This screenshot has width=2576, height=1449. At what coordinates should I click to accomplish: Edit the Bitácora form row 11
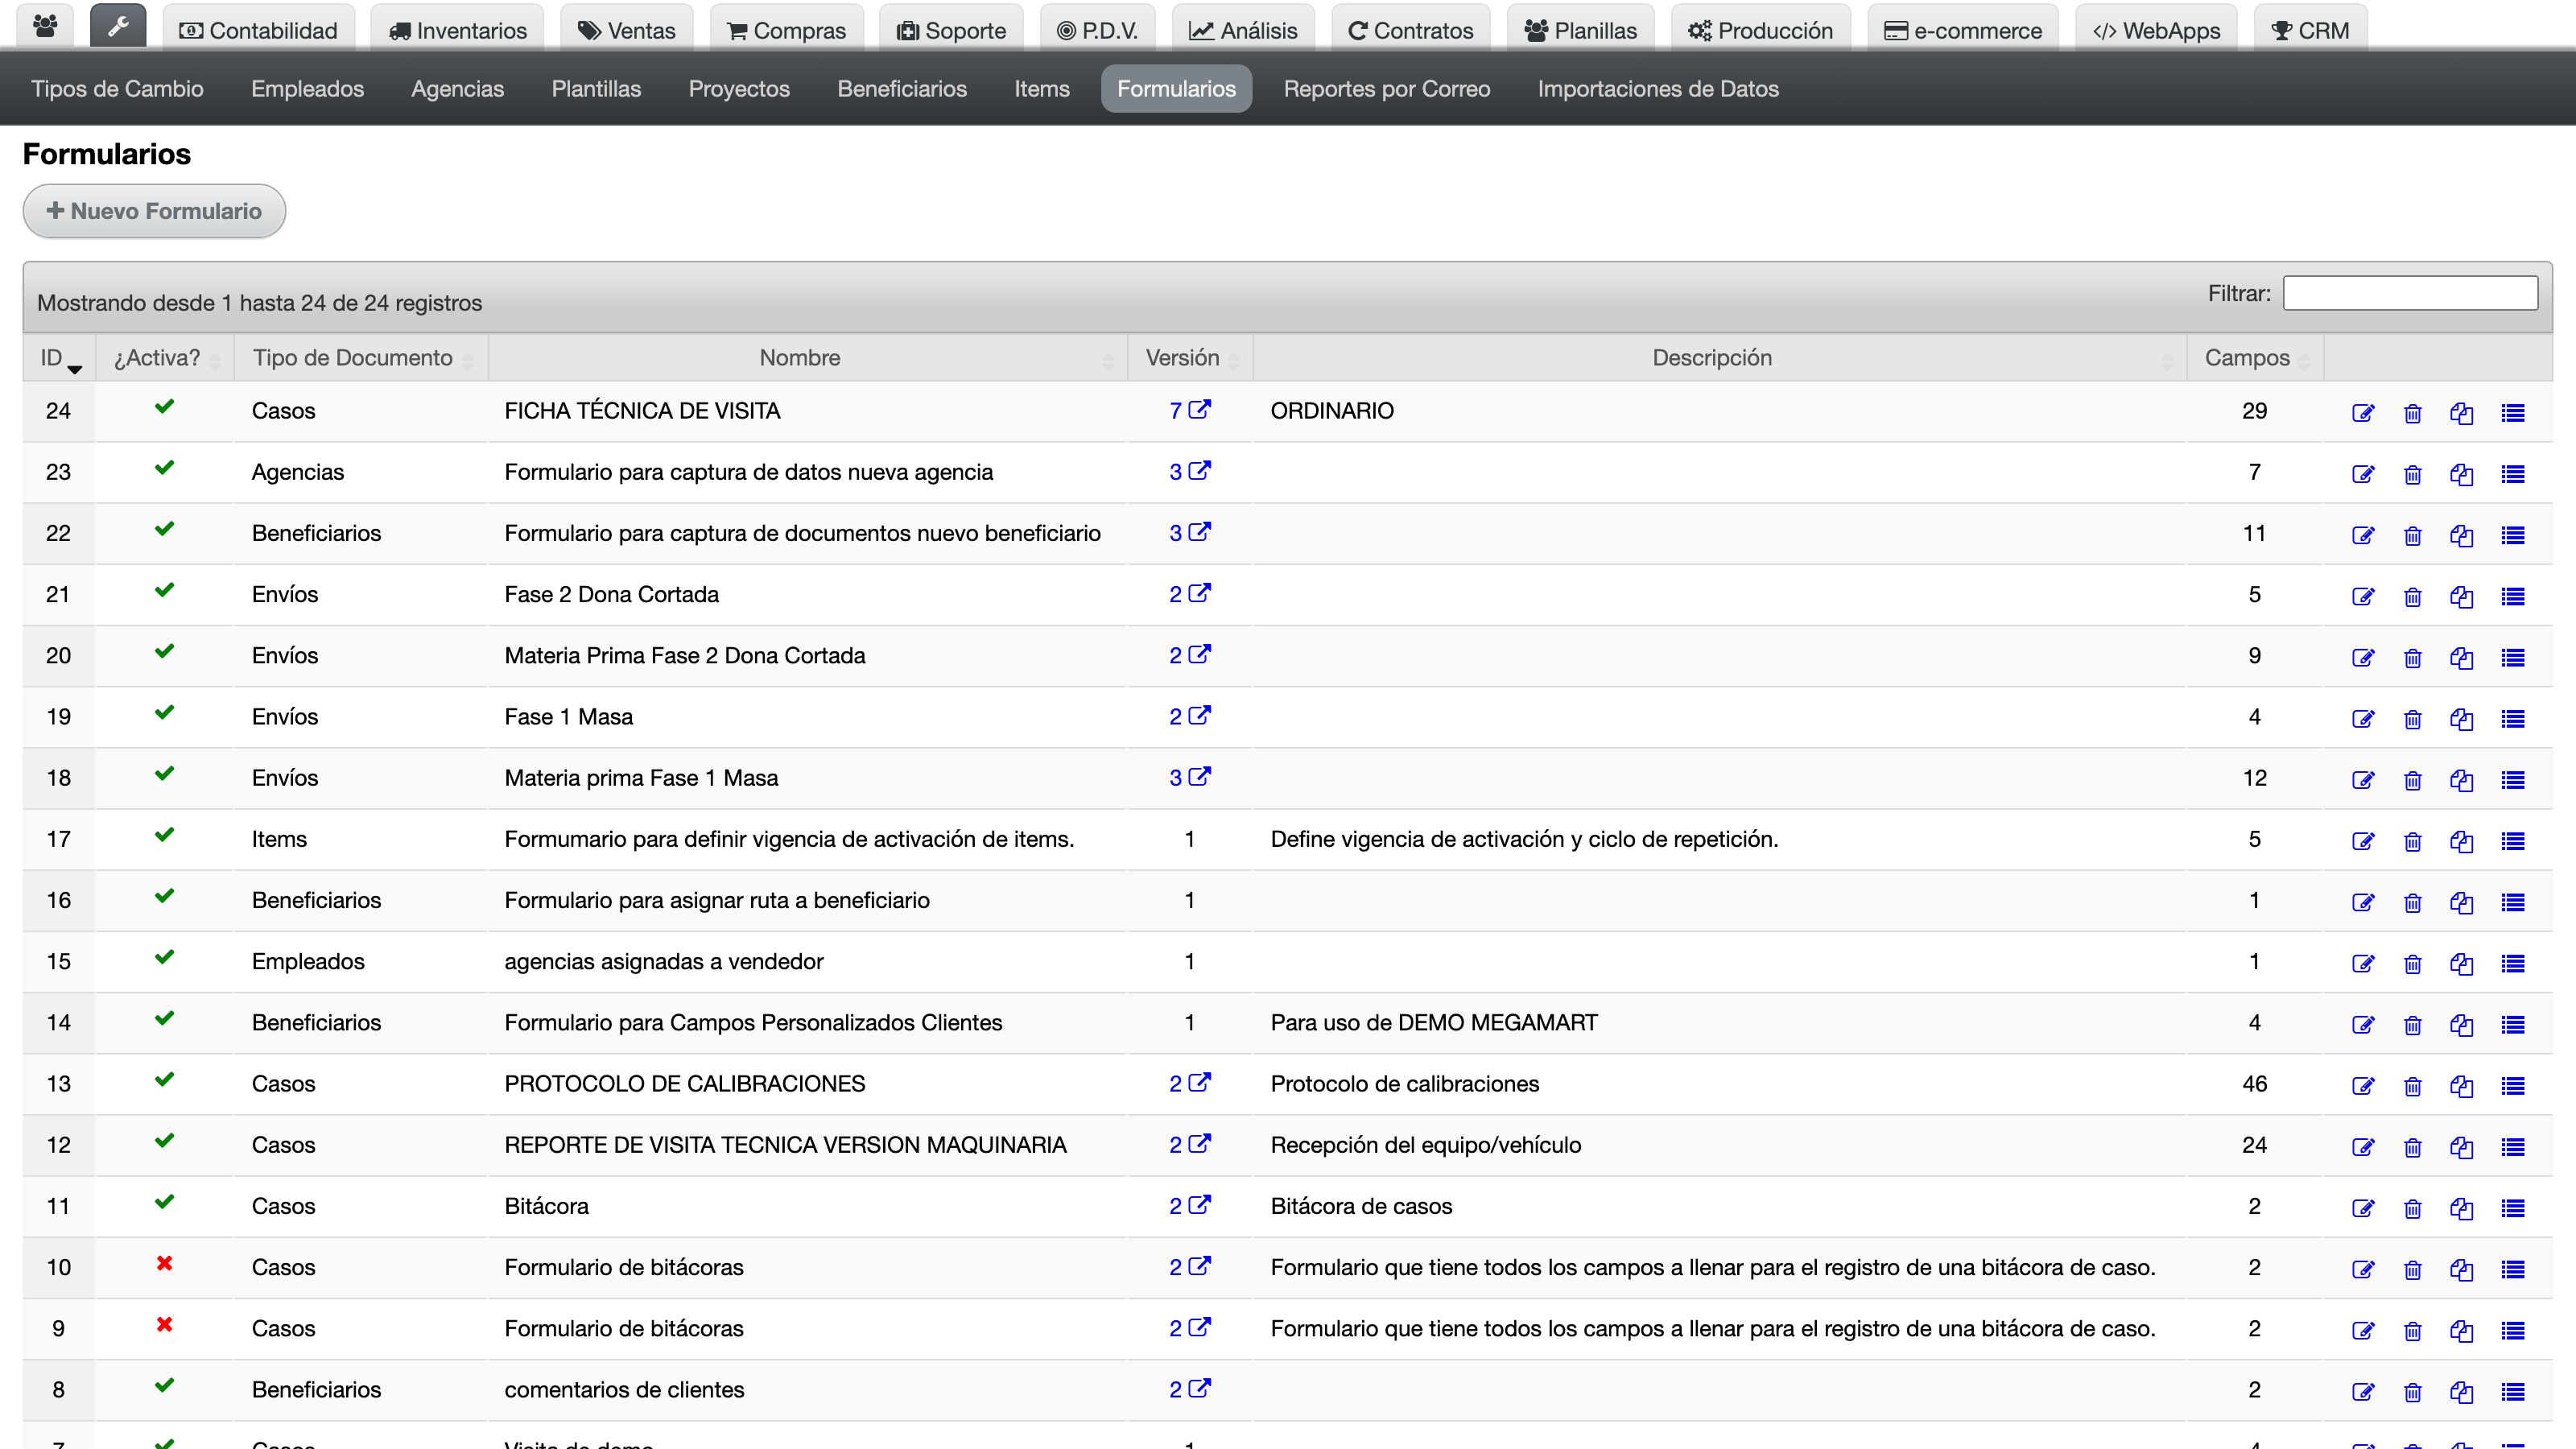click(x=2363, y=1208)
